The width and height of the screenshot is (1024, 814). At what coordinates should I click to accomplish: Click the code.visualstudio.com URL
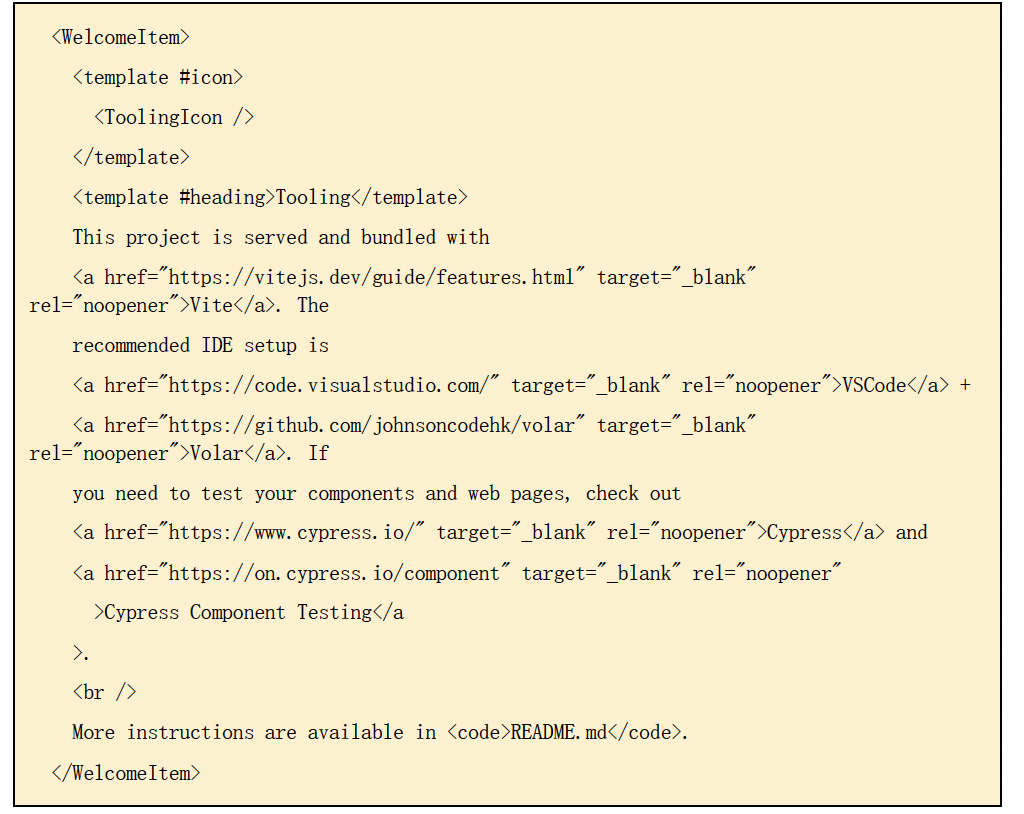[339, 385]
